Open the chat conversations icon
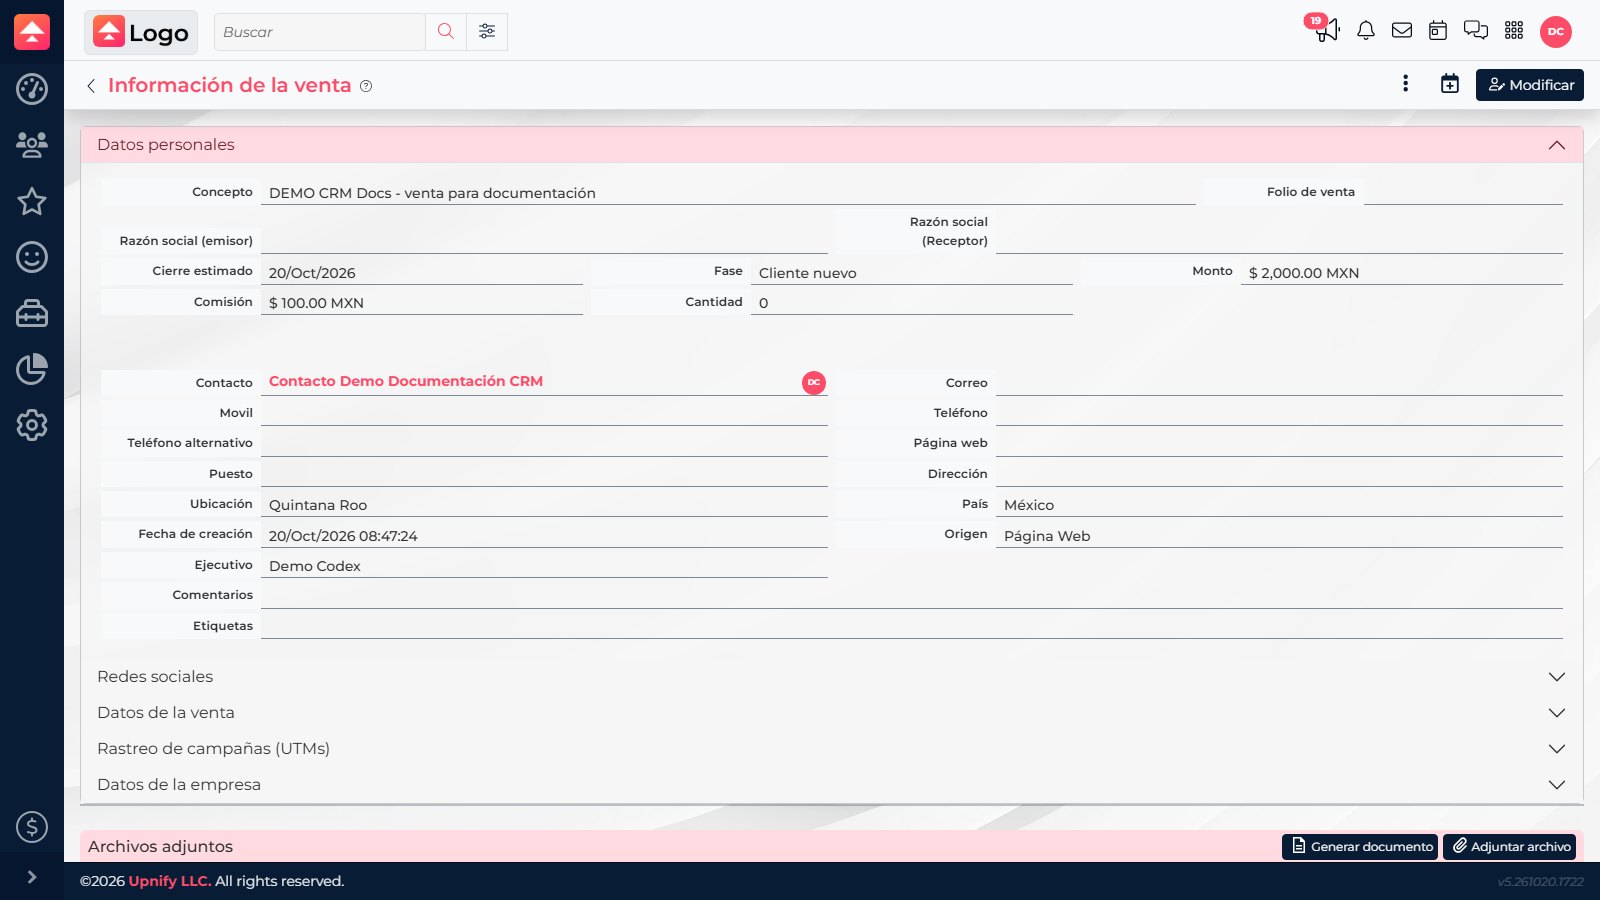 click(x=1476, y=31)
